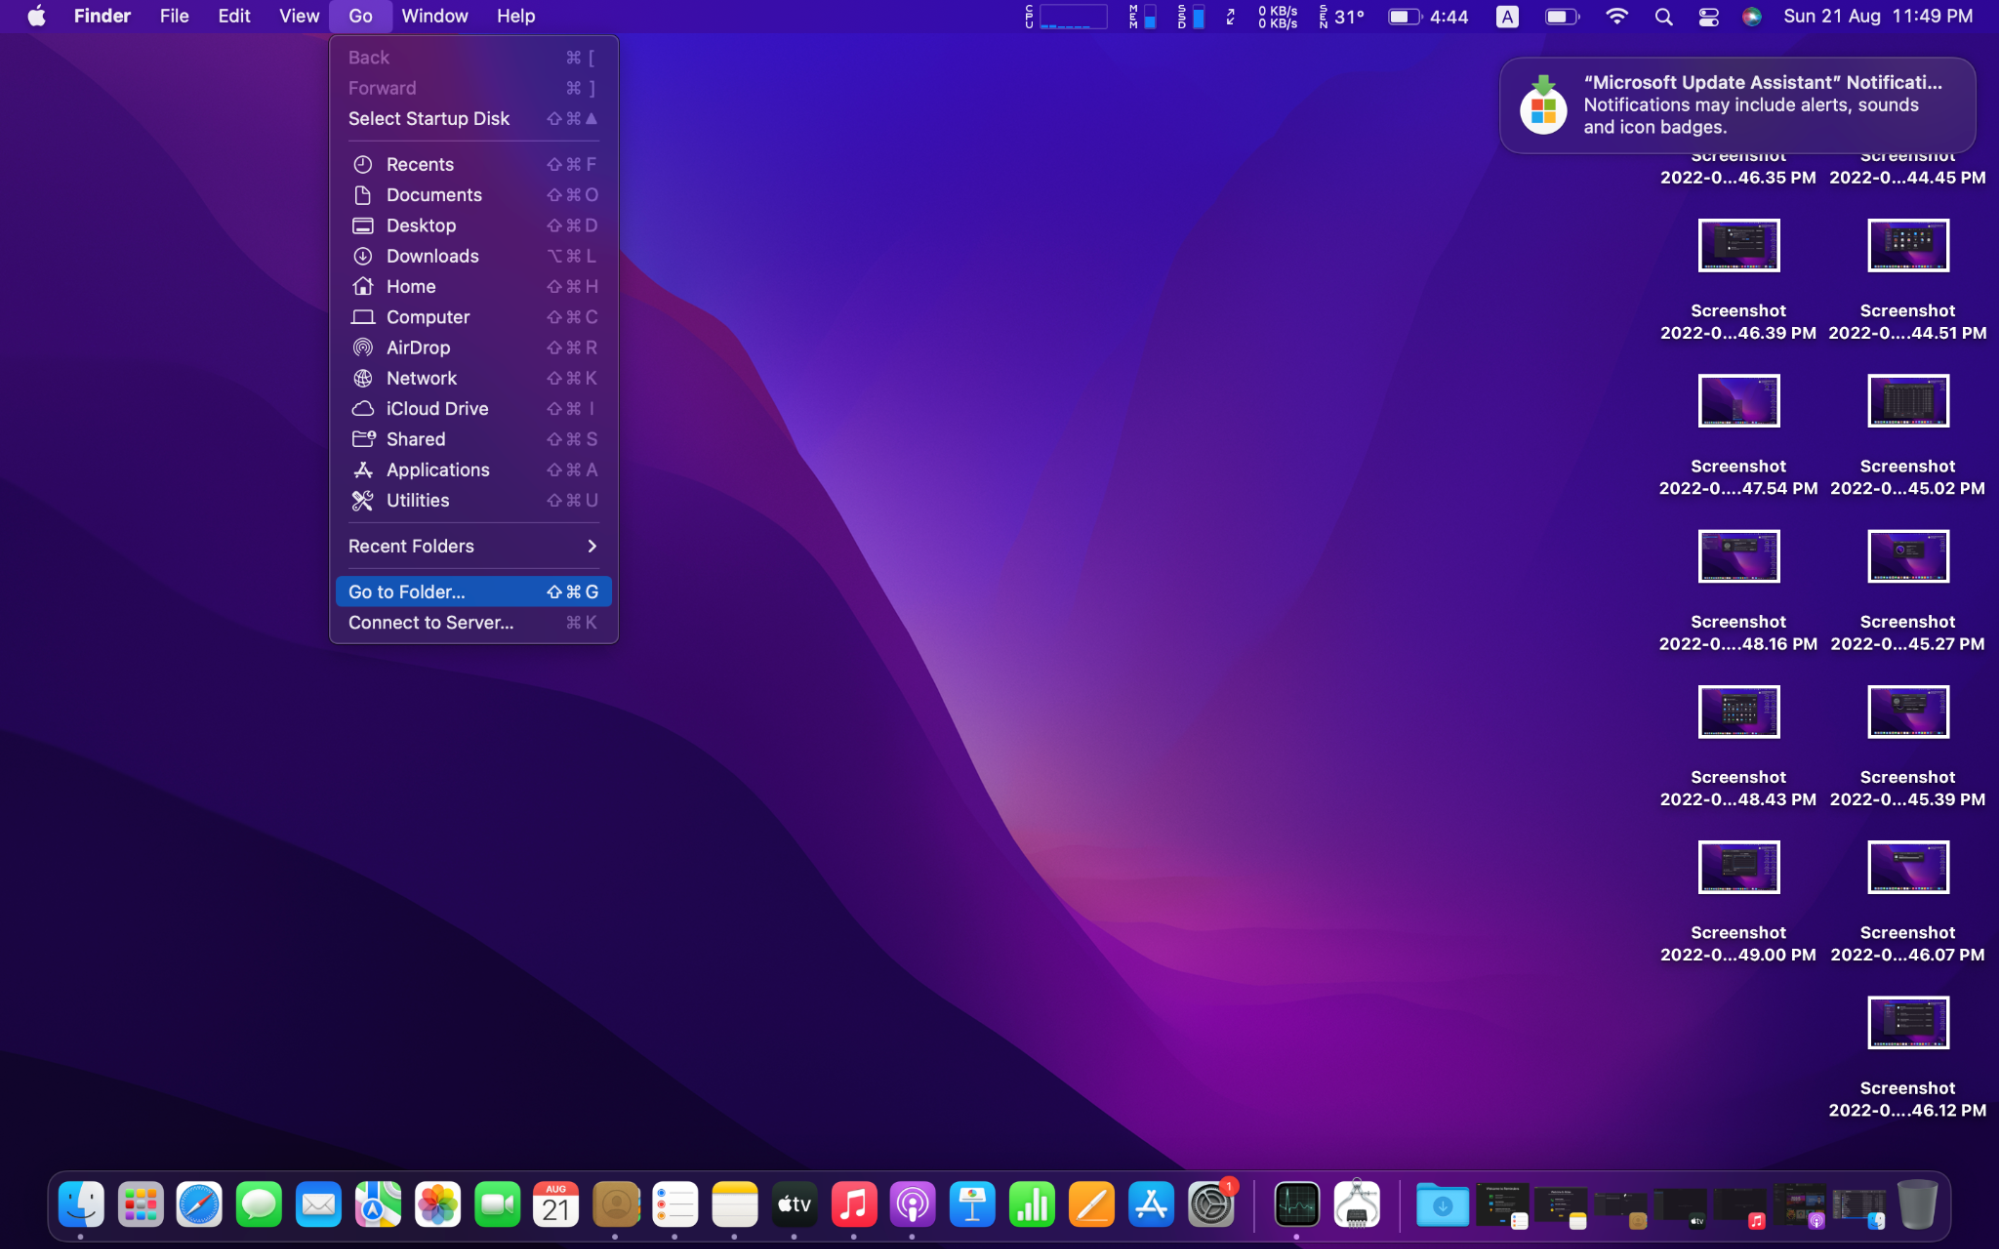Viewport: 1999px width, 1250px height.
Task: Click the Spotlight search magnifier
Action: 1663,16
